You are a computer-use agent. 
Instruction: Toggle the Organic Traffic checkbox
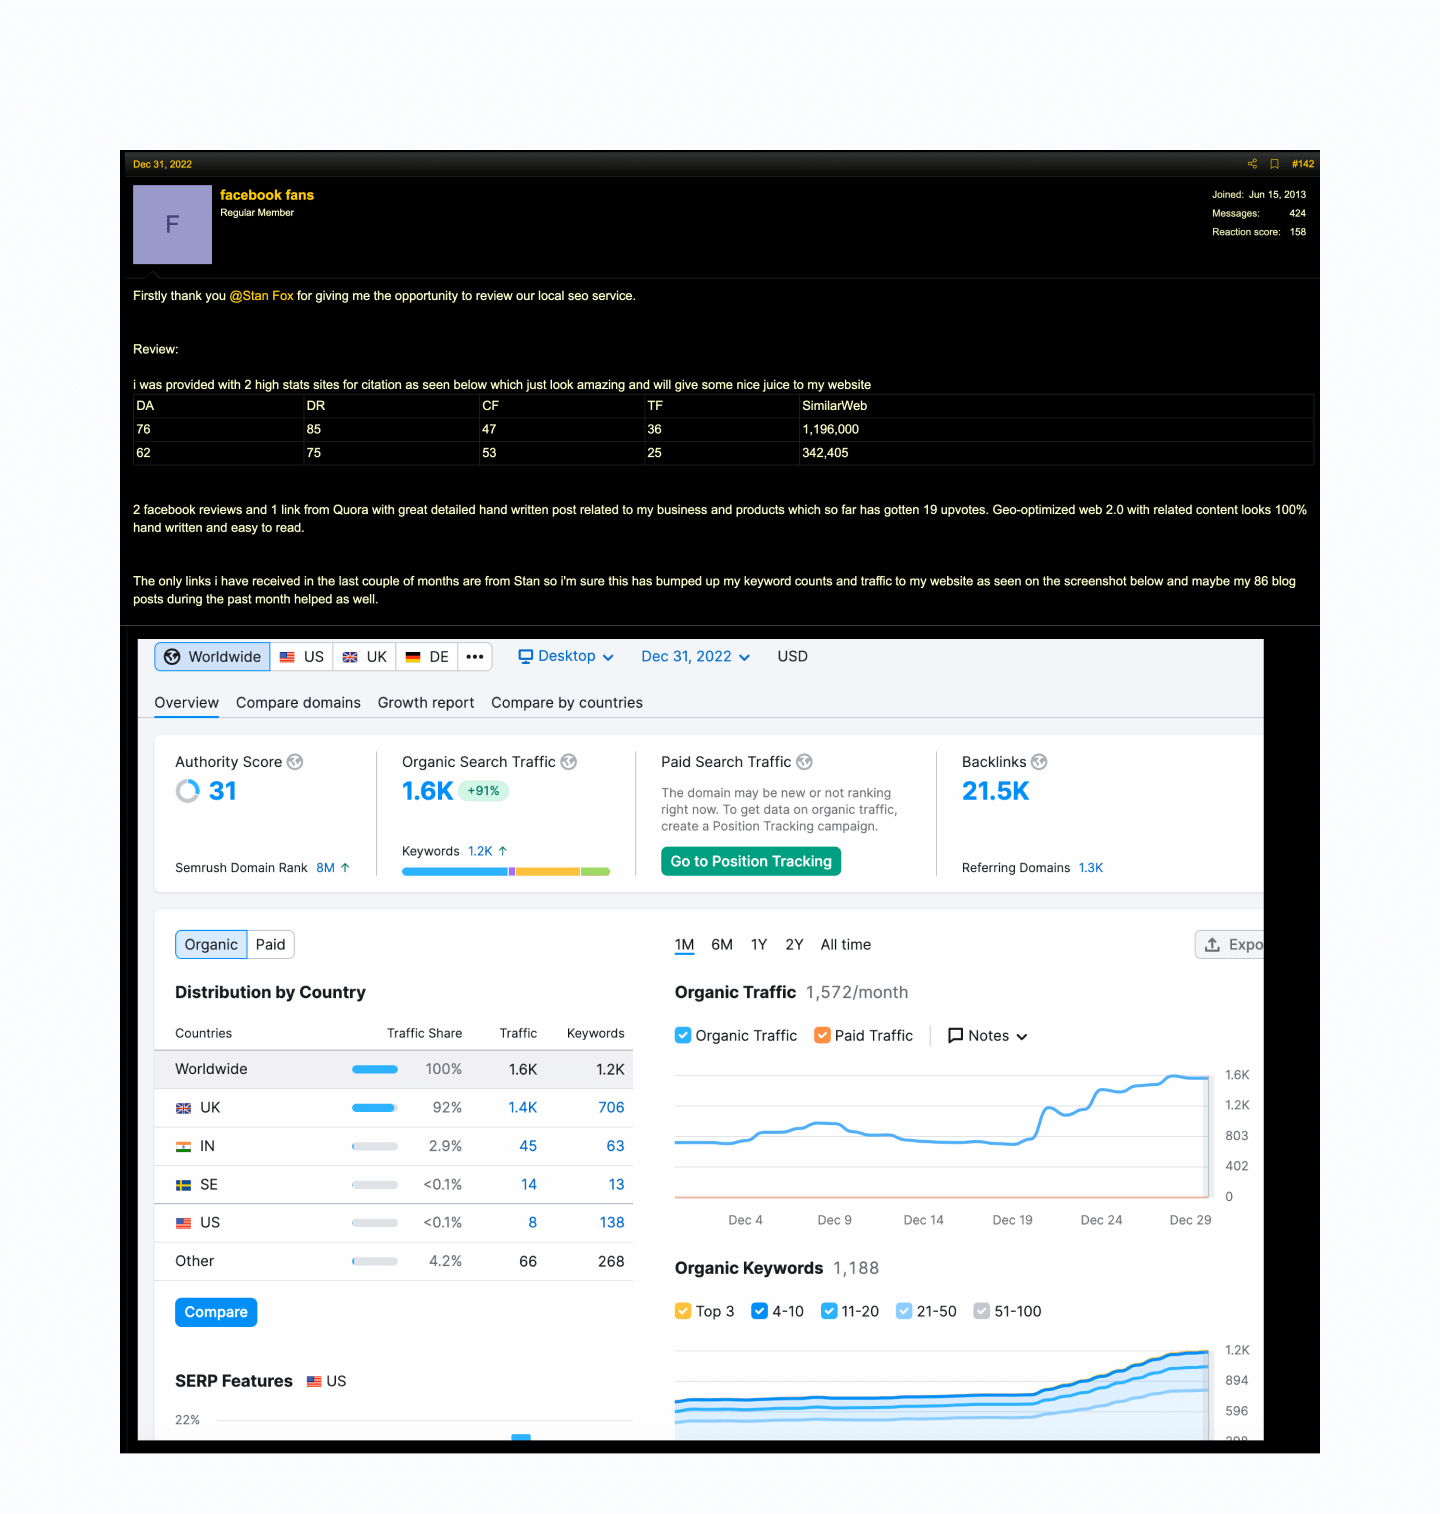pyautogui.click(x=683, y=1035)
